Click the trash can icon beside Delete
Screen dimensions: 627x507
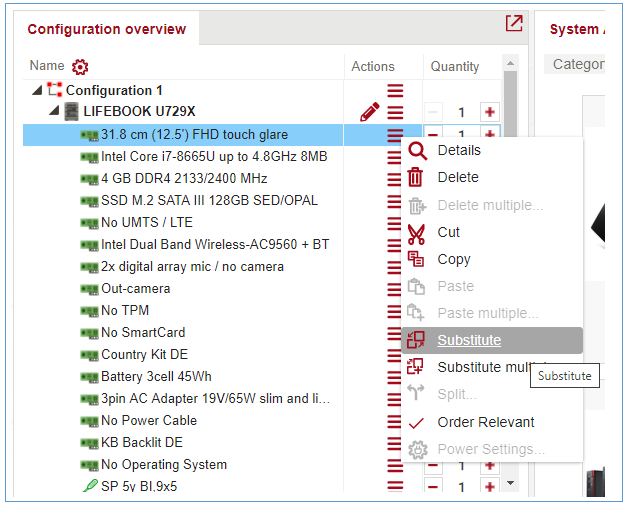point(415,177)
